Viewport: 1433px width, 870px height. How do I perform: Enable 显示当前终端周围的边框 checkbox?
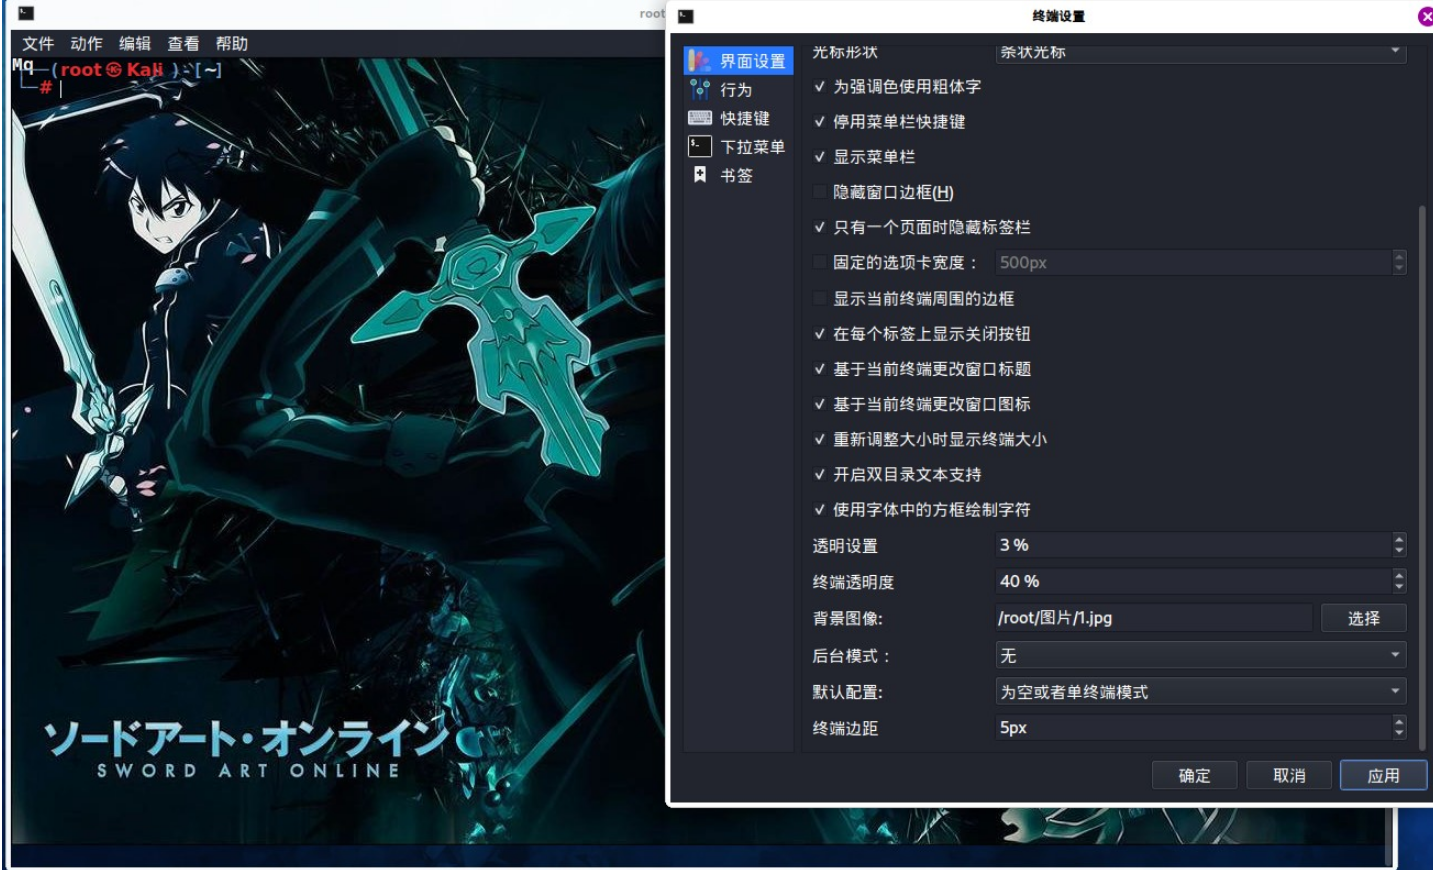point(820,299)
